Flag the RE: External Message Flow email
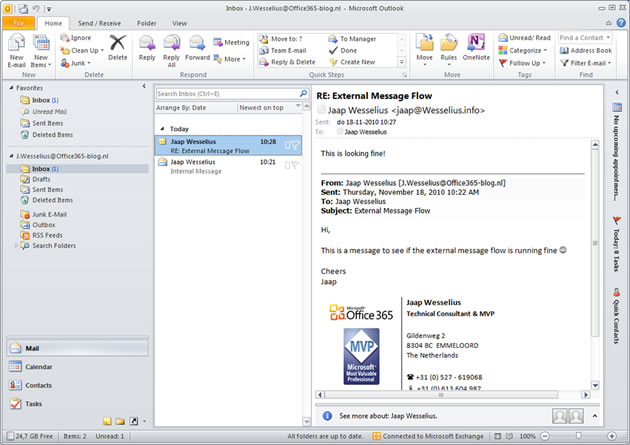The width and height of the screenshot is (630, 445). click(x=296, y=145)
